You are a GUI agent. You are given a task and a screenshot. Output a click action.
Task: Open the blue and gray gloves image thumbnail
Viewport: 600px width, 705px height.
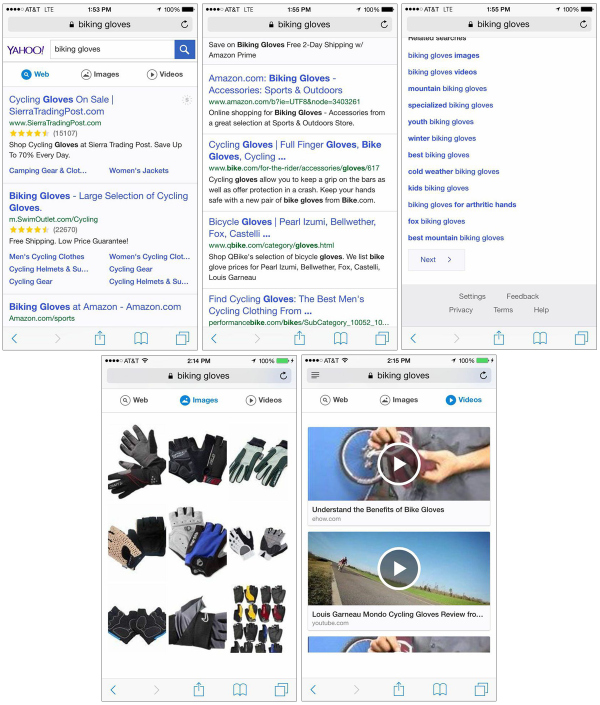[x=198, y=540]
